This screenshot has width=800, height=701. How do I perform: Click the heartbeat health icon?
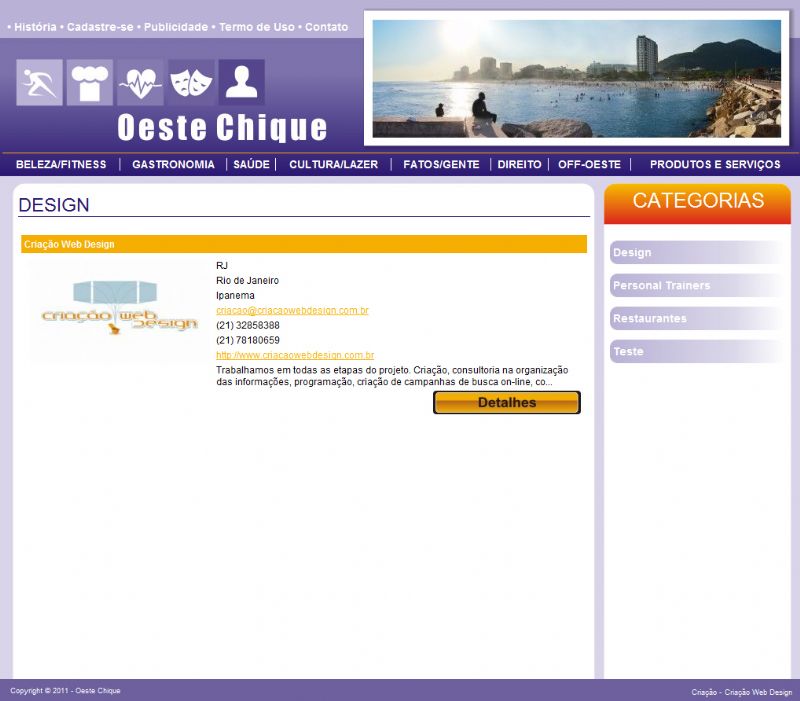pyautogui.click(x=140, y=82)
